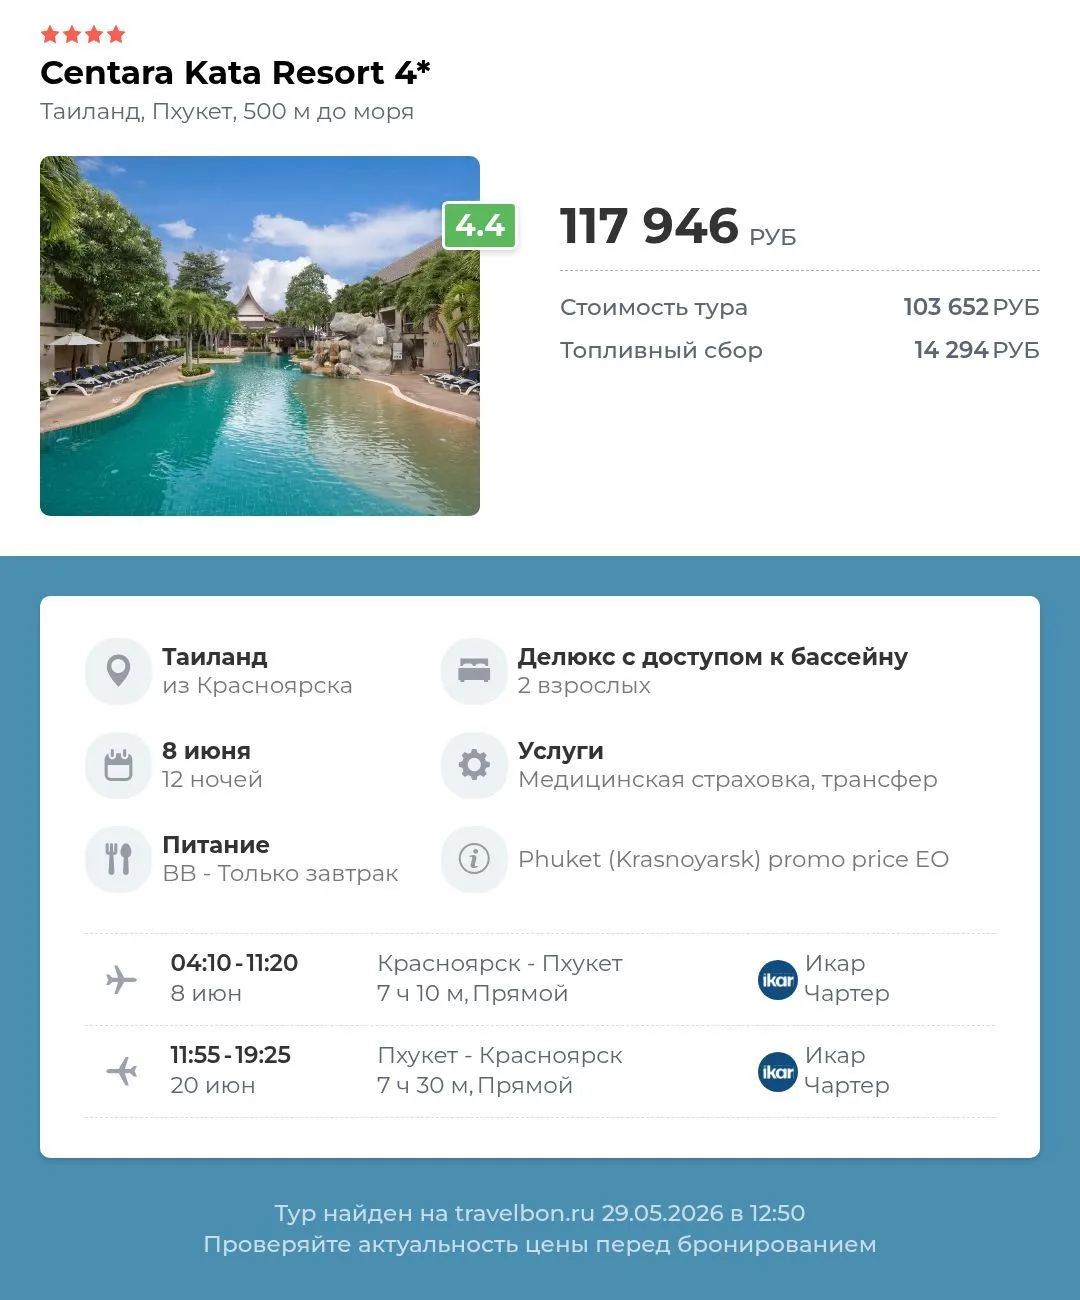Viewport: 1080px width, 1300px height.
Task: Click the Икар airline logo for Красноярск - Пхукет
Action: 777,980
